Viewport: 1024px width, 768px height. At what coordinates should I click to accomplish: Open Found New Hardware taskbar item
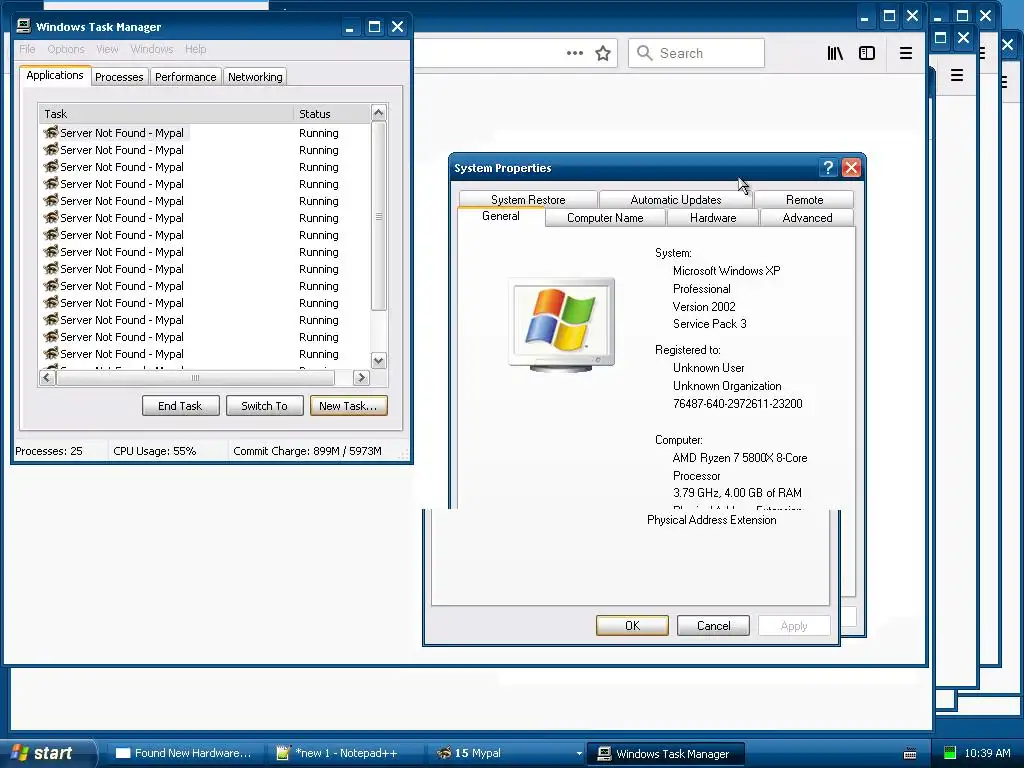click(185, 753)
